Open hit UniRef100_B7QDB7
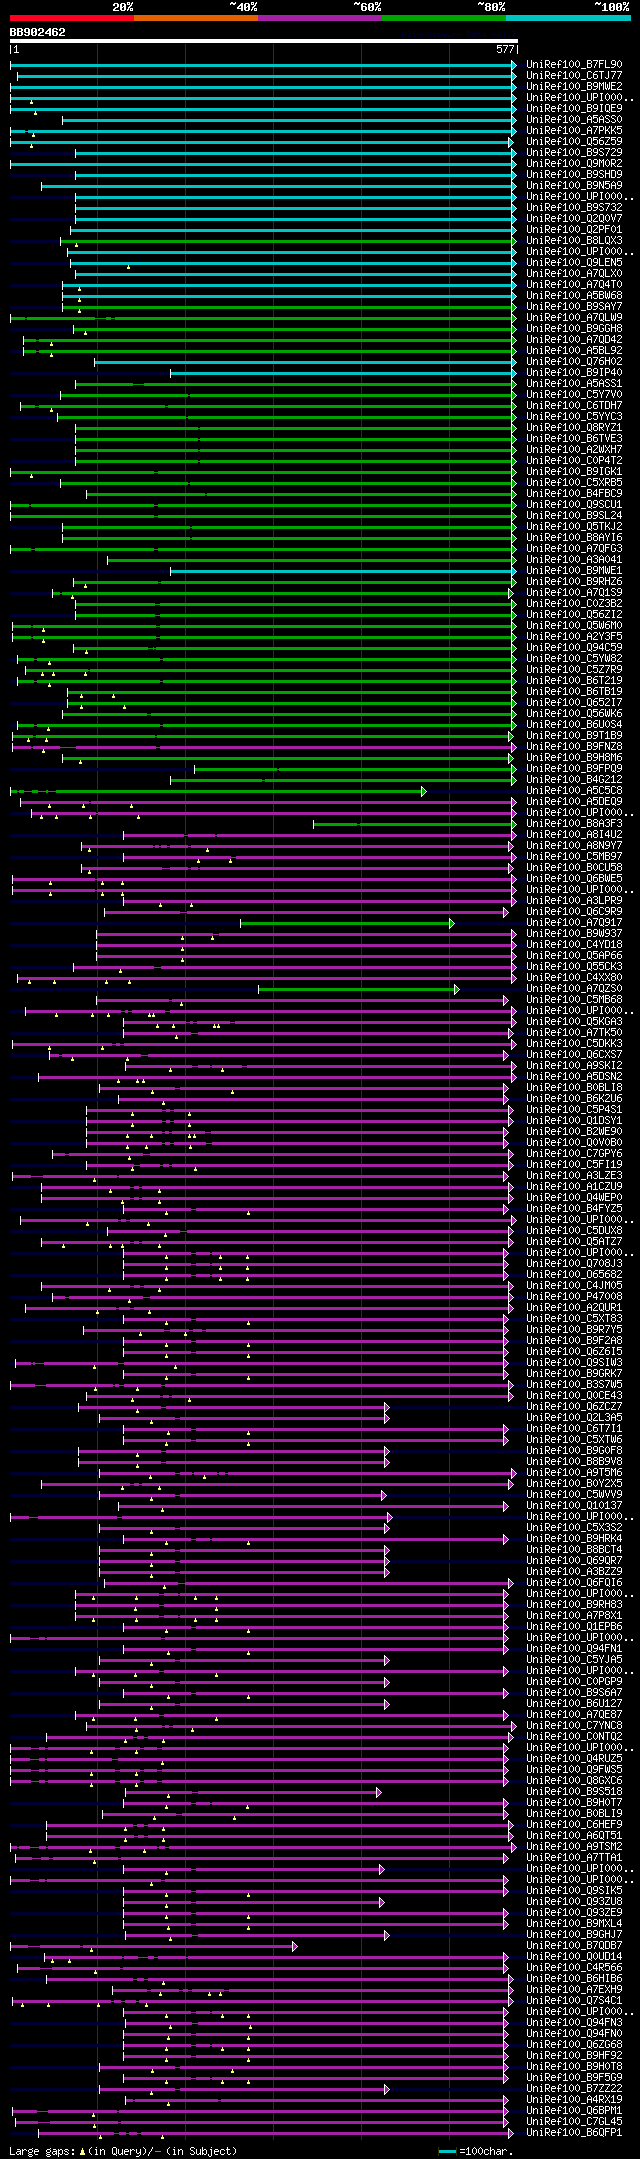Image resolution: width=640 pixels, height=2159 pixels. click(574, 1945)
